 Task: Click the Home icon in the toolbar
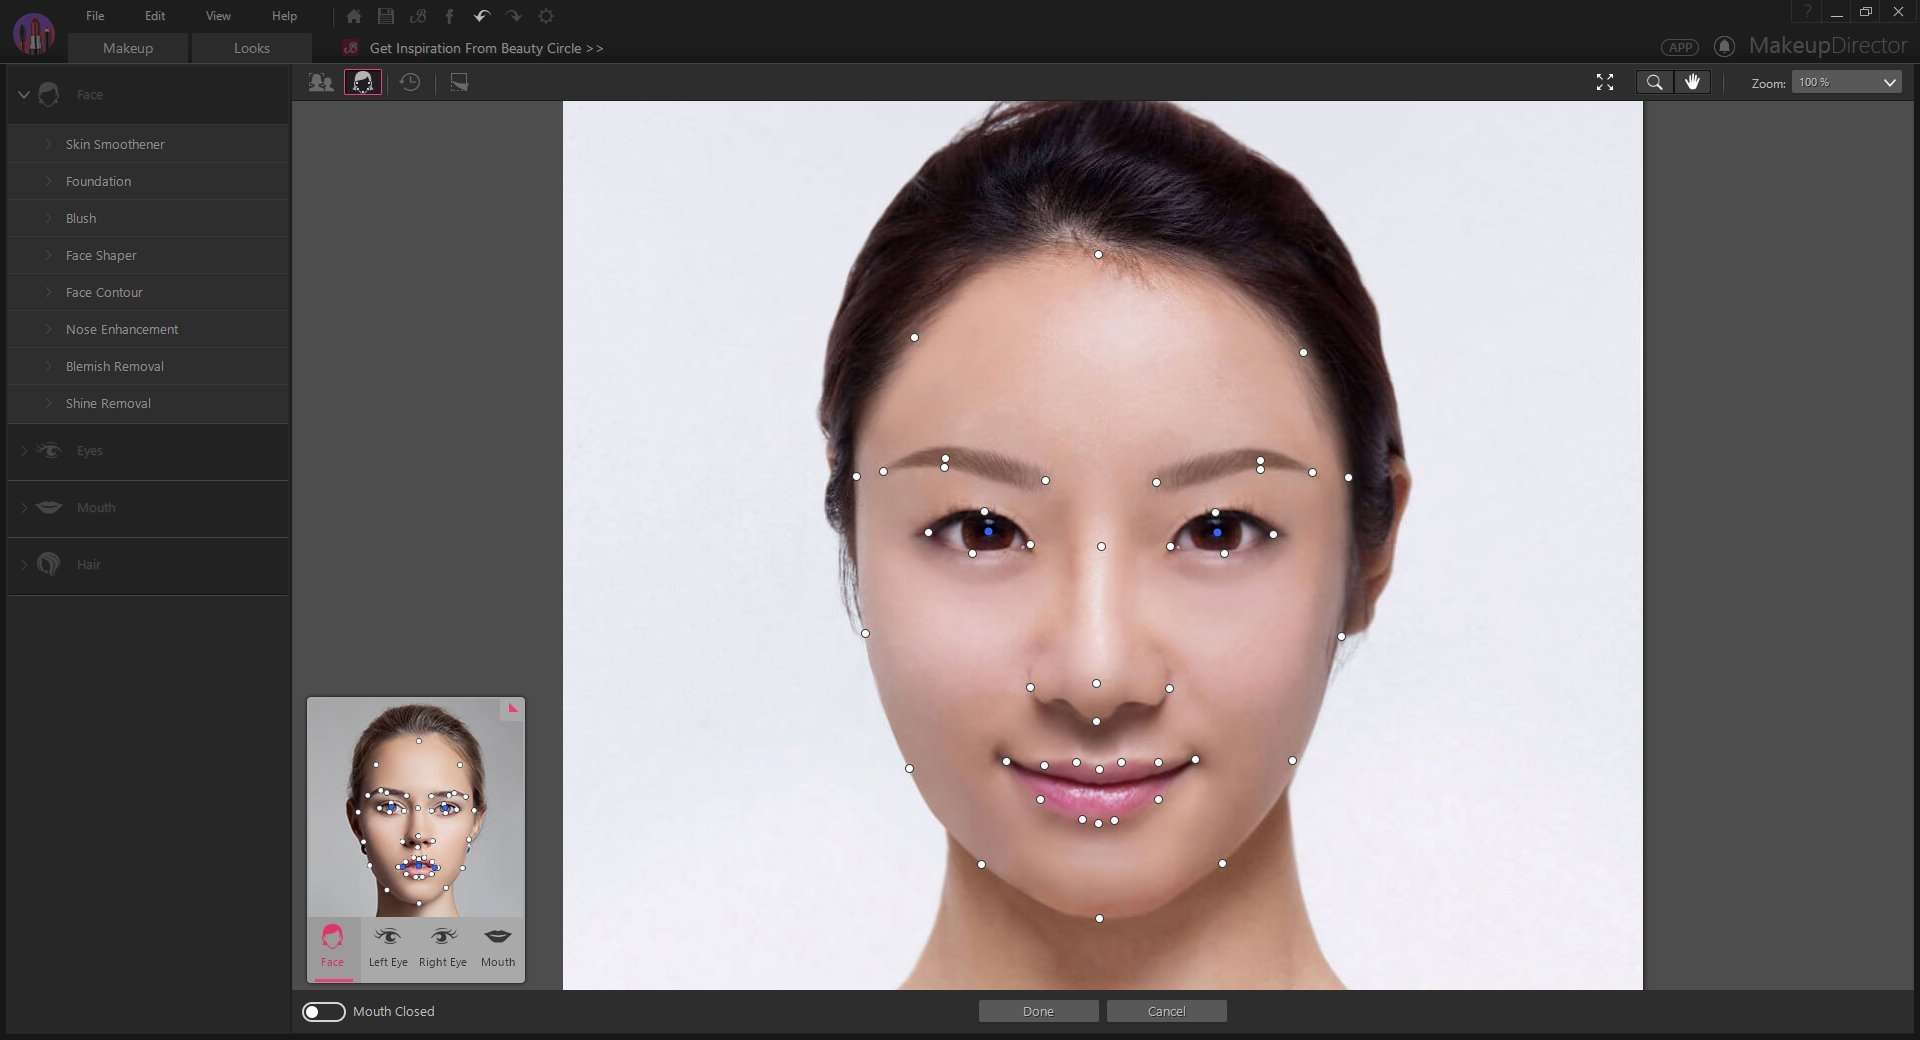click(353, 16)
